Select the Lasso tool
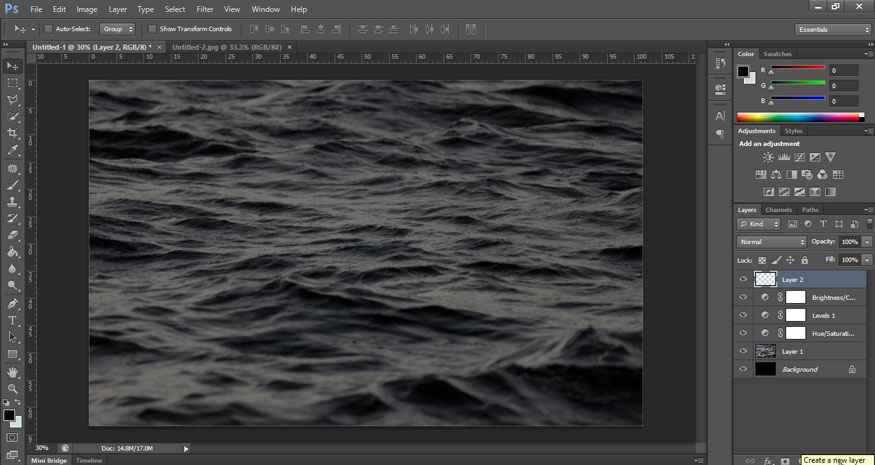The height and width of the screenshot is (465, 875). coord(12,100)
